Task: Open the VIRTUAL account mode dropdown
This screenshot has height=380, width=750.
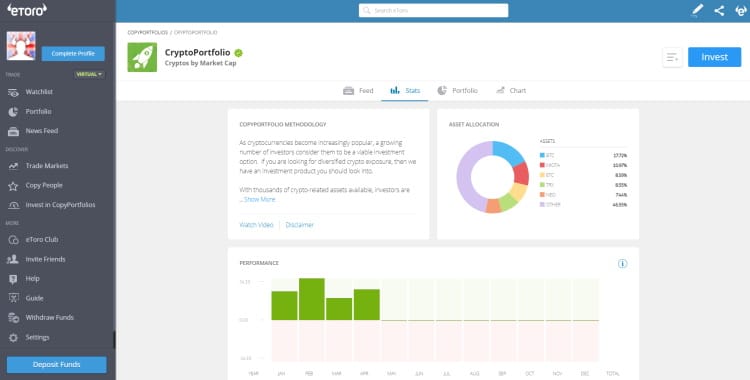Action: coord(89,75)
